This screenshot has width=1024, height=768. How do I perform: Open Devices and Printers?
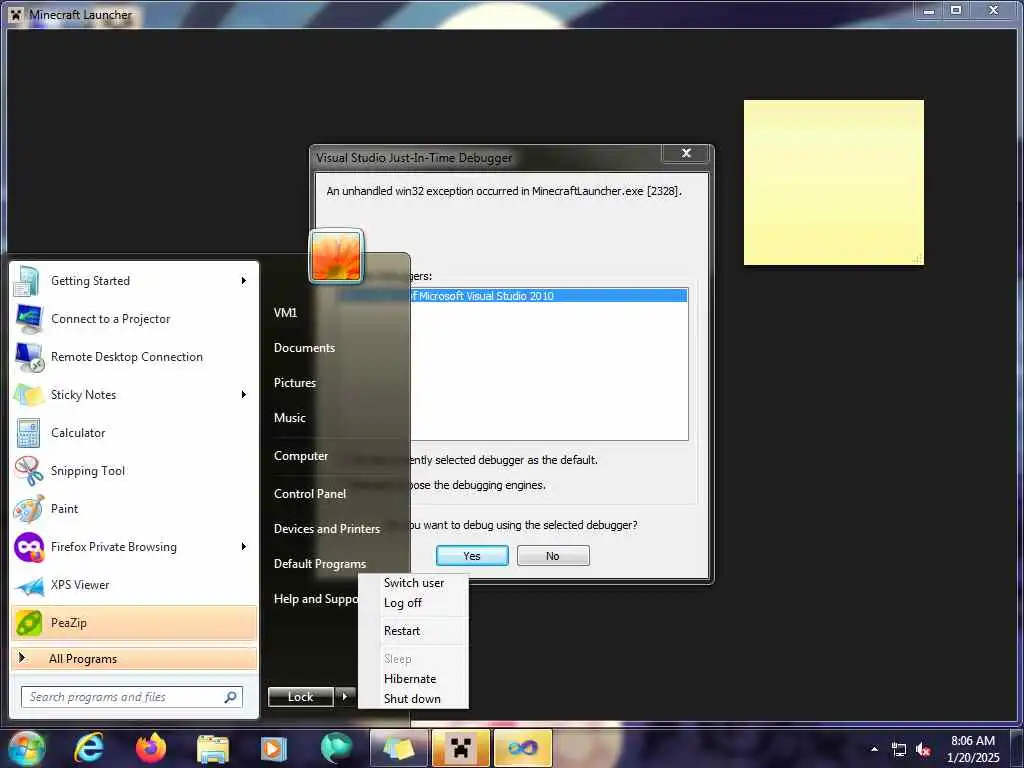click(x=327, y=529)
